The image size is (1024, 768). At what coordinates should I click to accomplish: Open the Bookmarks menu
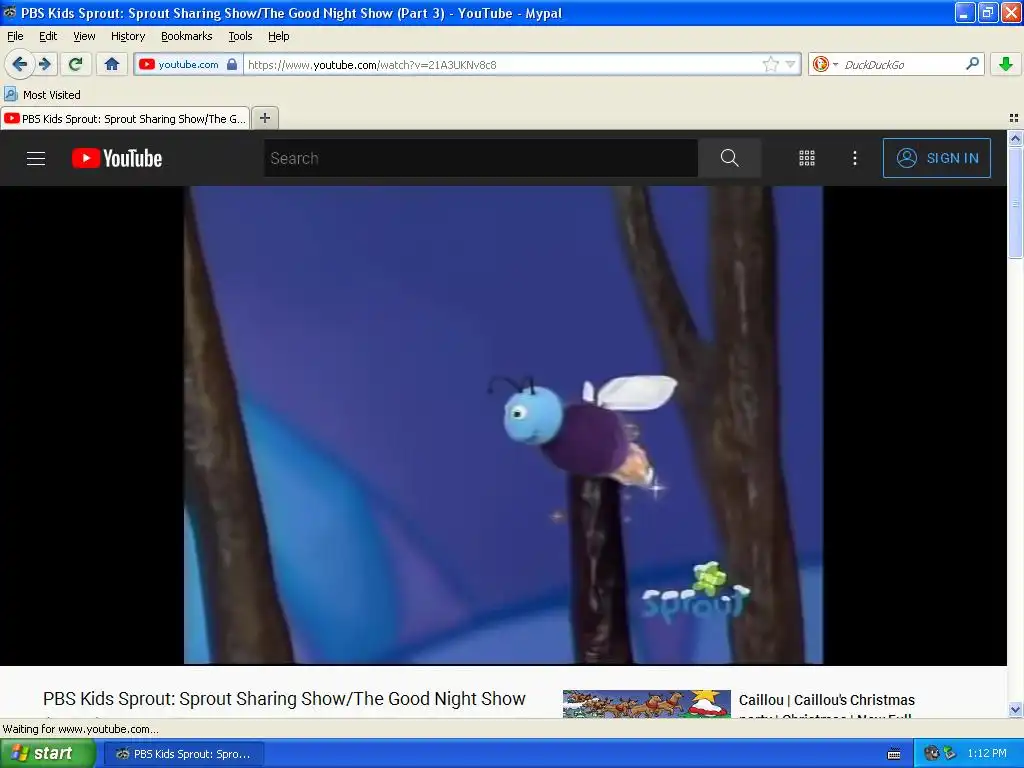click(187, 36)
